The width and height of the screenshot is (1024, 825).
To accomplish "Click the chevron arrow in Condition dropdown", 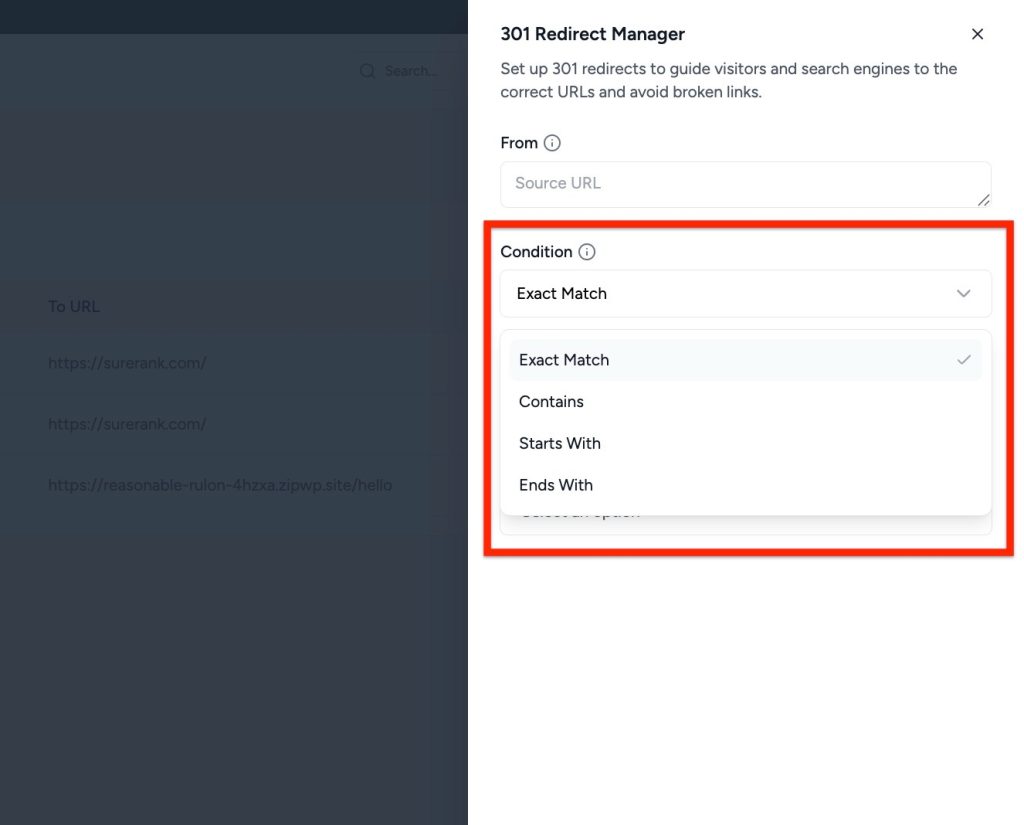I will click(x=963, y=294).
